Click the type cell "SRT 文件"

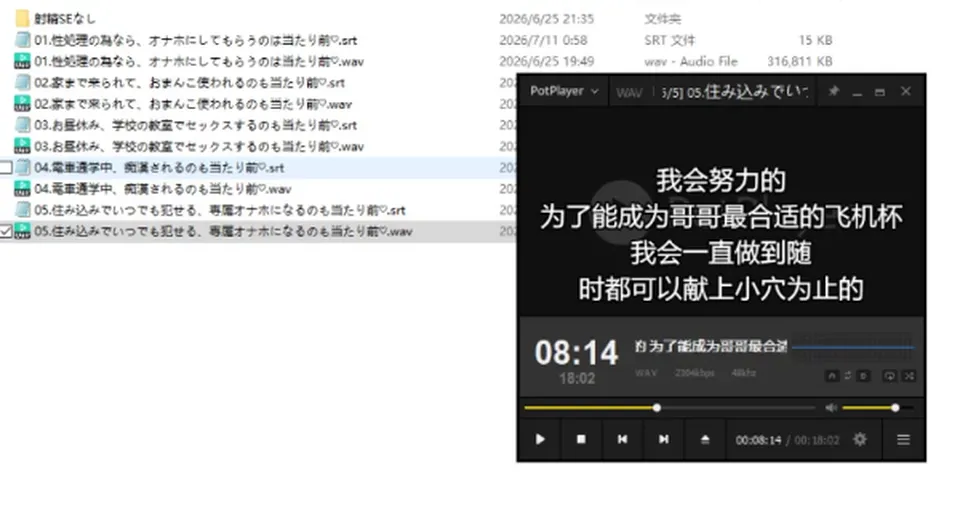pos(669,40)
